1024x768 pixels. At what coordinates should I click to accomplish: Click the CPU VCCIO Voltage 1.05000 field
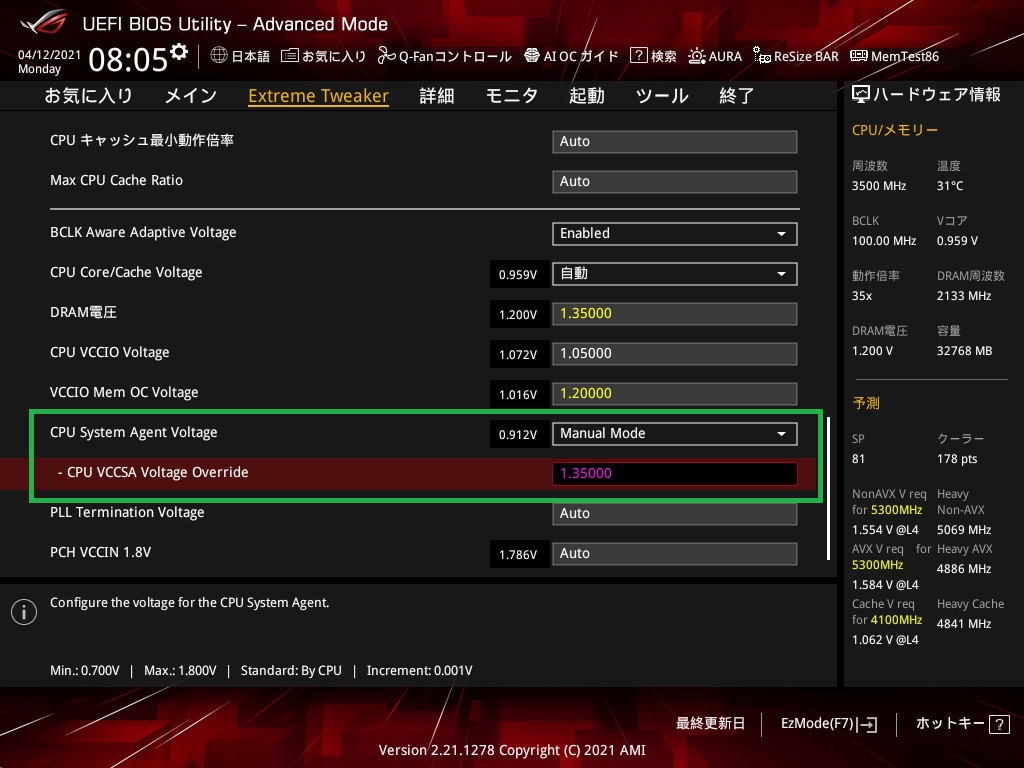(675, 353)
